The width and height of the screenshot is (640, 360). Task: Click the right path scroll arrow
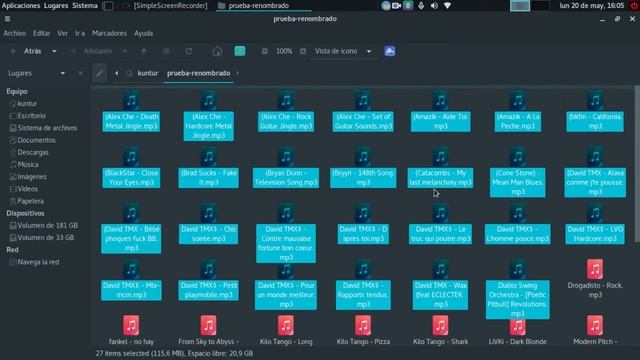(x=238, y=73)
